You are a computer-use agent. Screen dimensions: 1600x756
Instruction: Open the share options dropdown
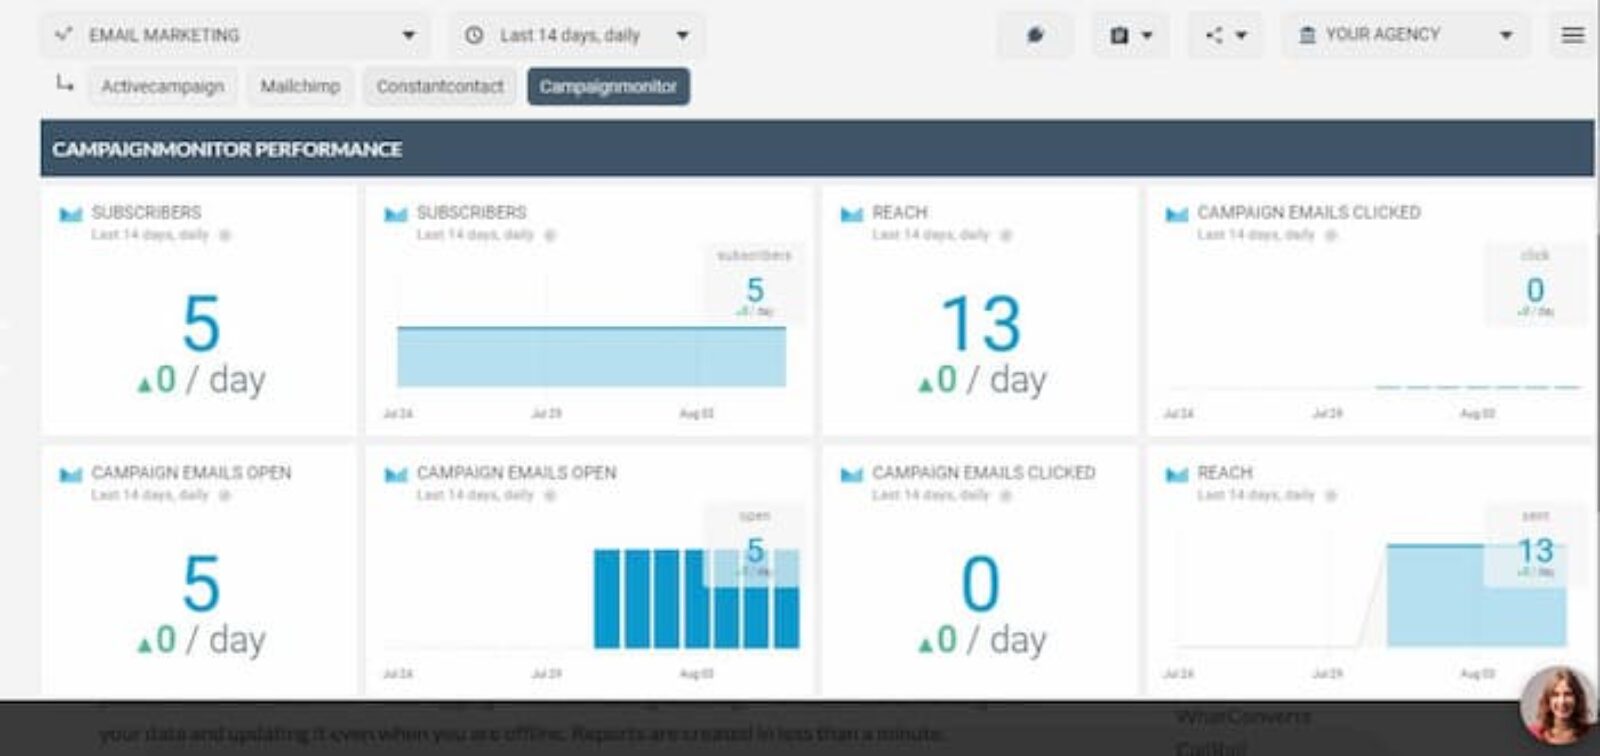(x=1226, y=35)
